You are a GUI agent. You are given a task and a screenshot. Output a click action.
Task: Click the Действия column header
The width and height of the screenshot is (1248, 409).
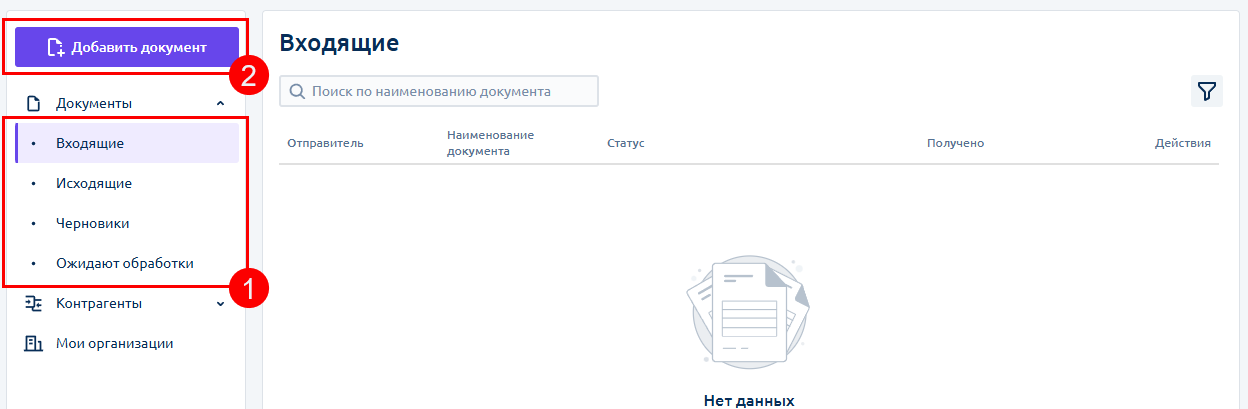[x=1183, y=143]
